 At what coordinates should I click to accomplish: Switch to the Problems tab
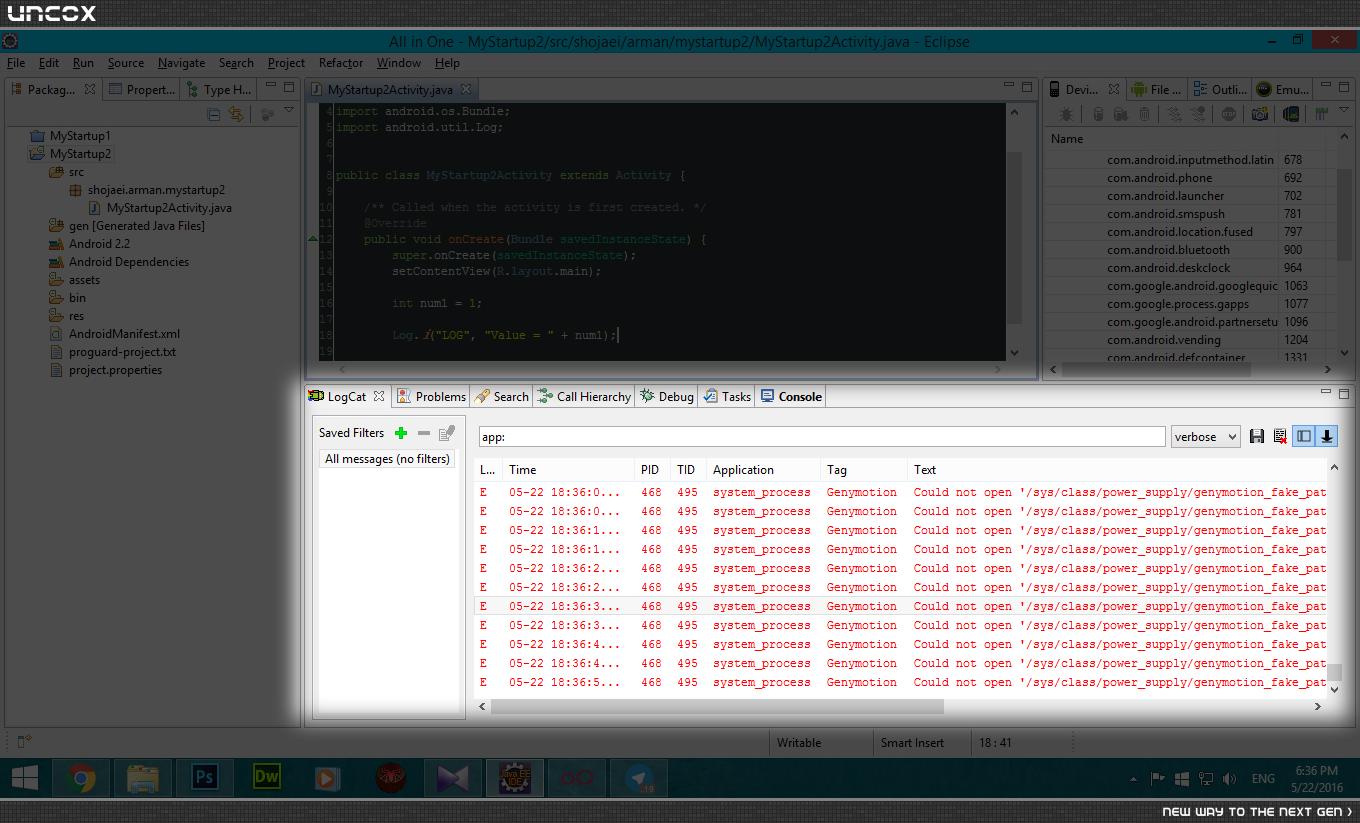[431, 397]
